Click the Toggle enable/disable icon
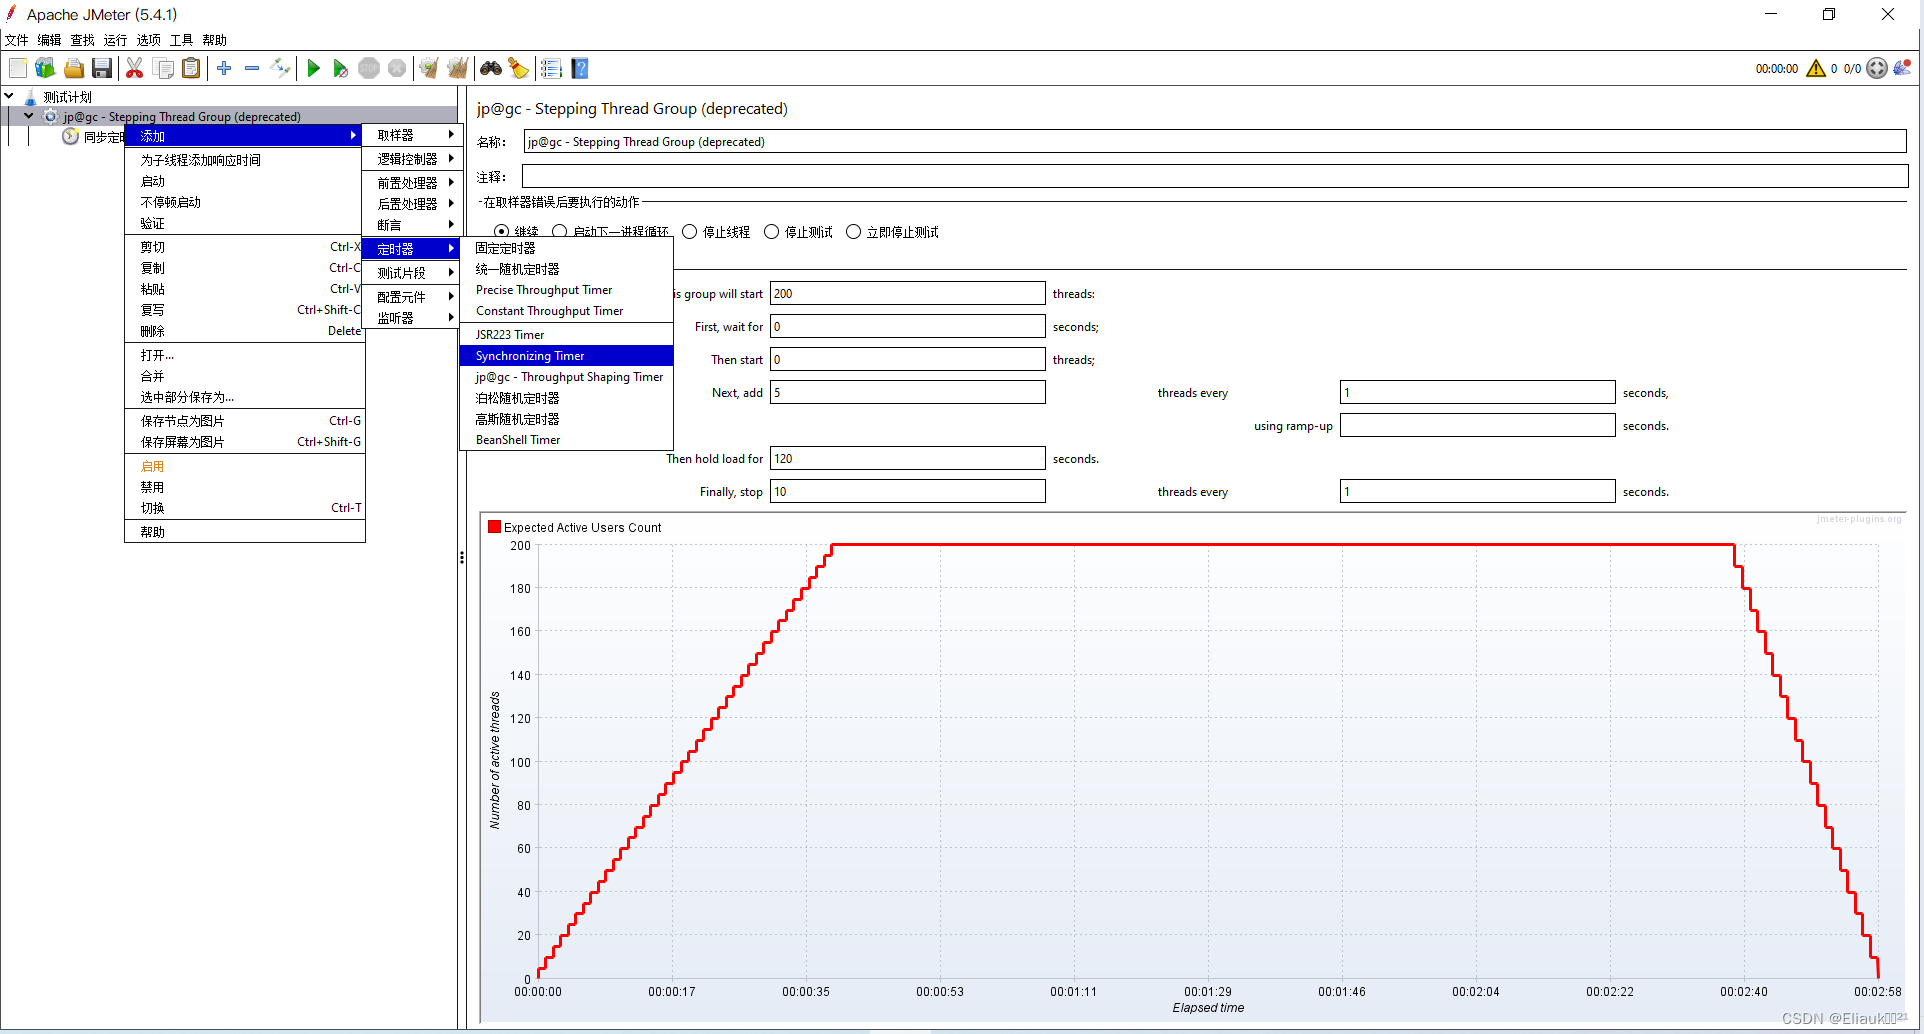1924x1034 pixels. click(280, 68)
